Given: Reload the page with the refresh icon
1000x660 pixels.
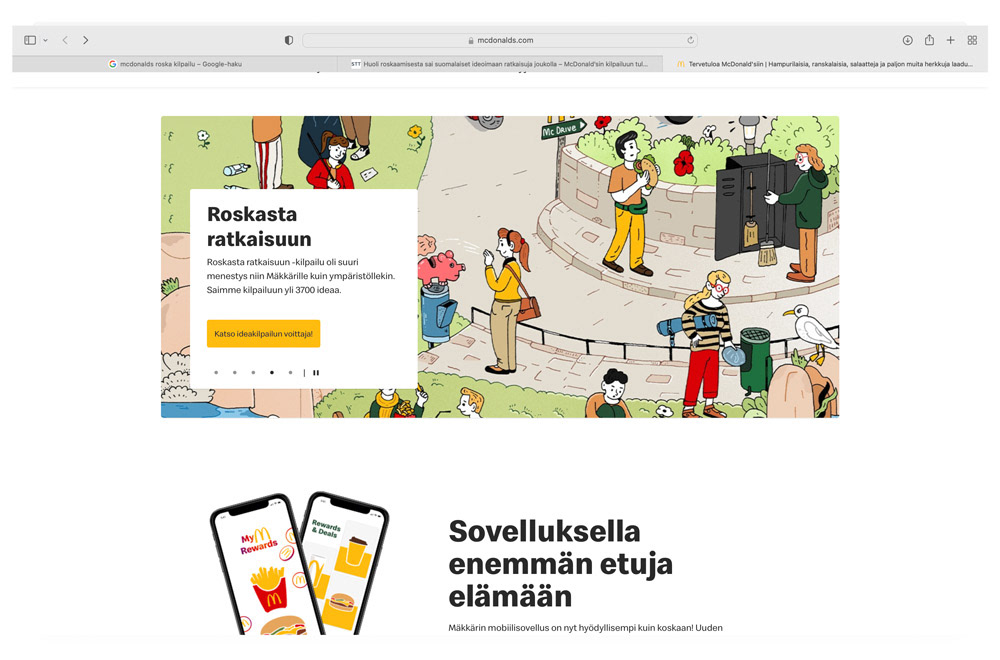Looking at the screenshot, I should click(690, 40).
